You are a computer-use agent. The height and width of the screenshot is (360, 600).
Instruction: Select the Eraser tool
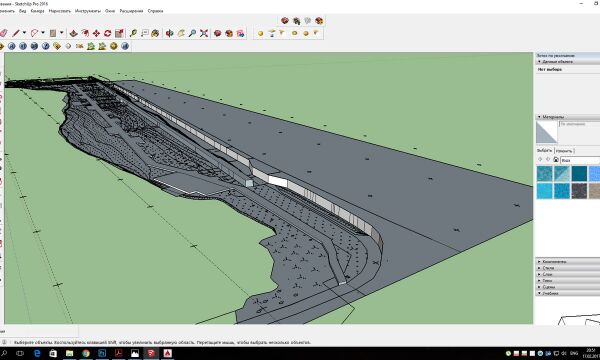pos(3,33)
